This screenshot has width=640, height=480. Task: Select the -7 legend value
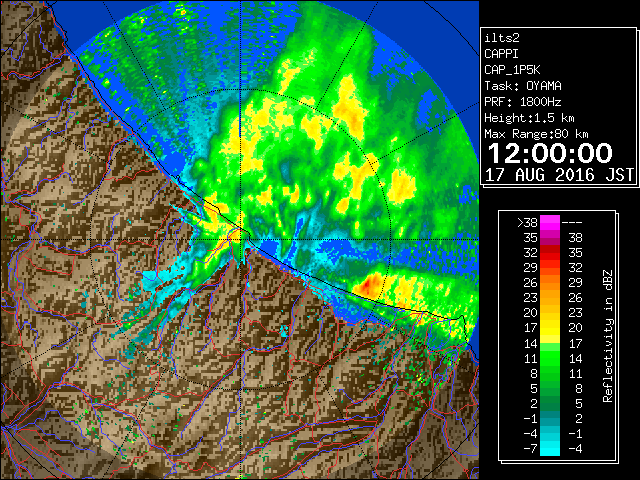[530, 449]
